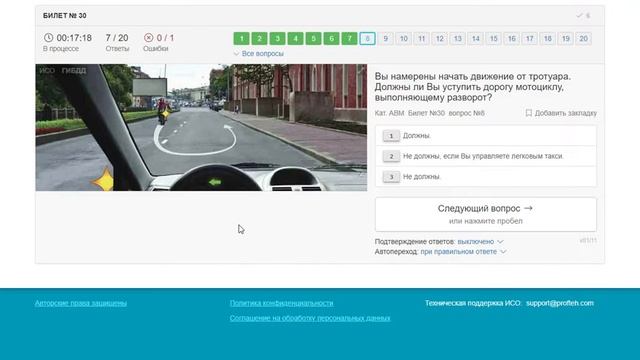The width and height of the screenshot is (640, 360).
Task: Open 'Авторские права защищены' link
Action: (x=81, y=303)
